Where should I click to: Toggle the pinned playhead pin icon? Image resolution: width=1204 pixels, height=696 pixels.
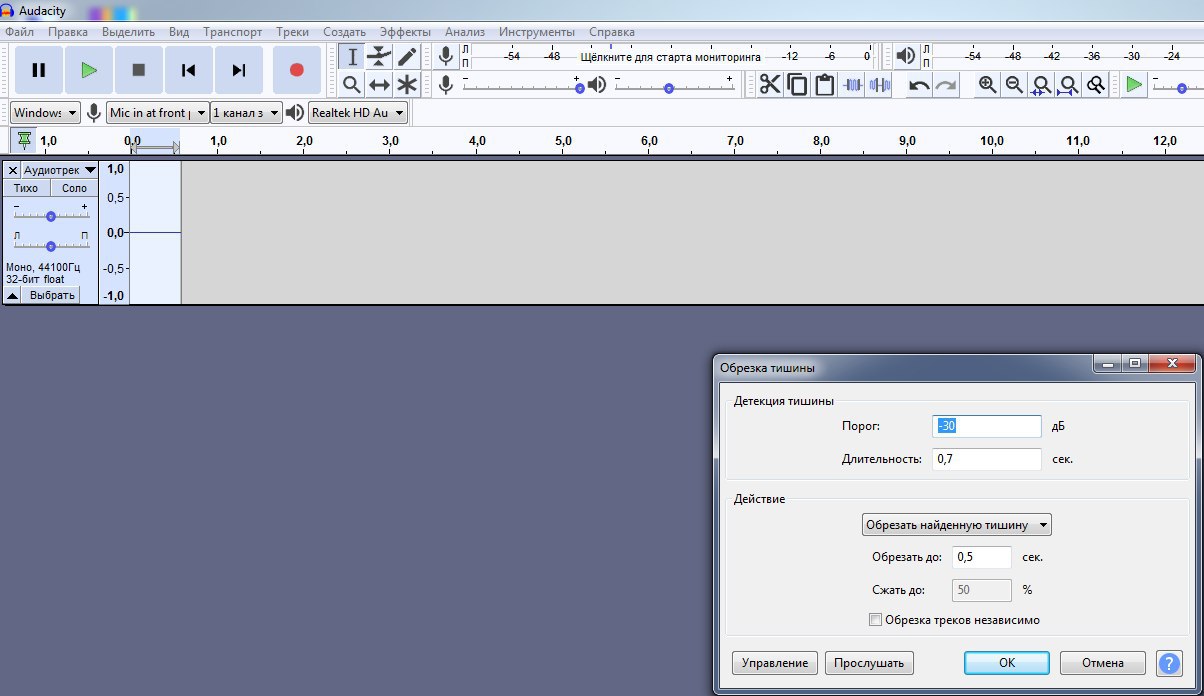point(24,140)
